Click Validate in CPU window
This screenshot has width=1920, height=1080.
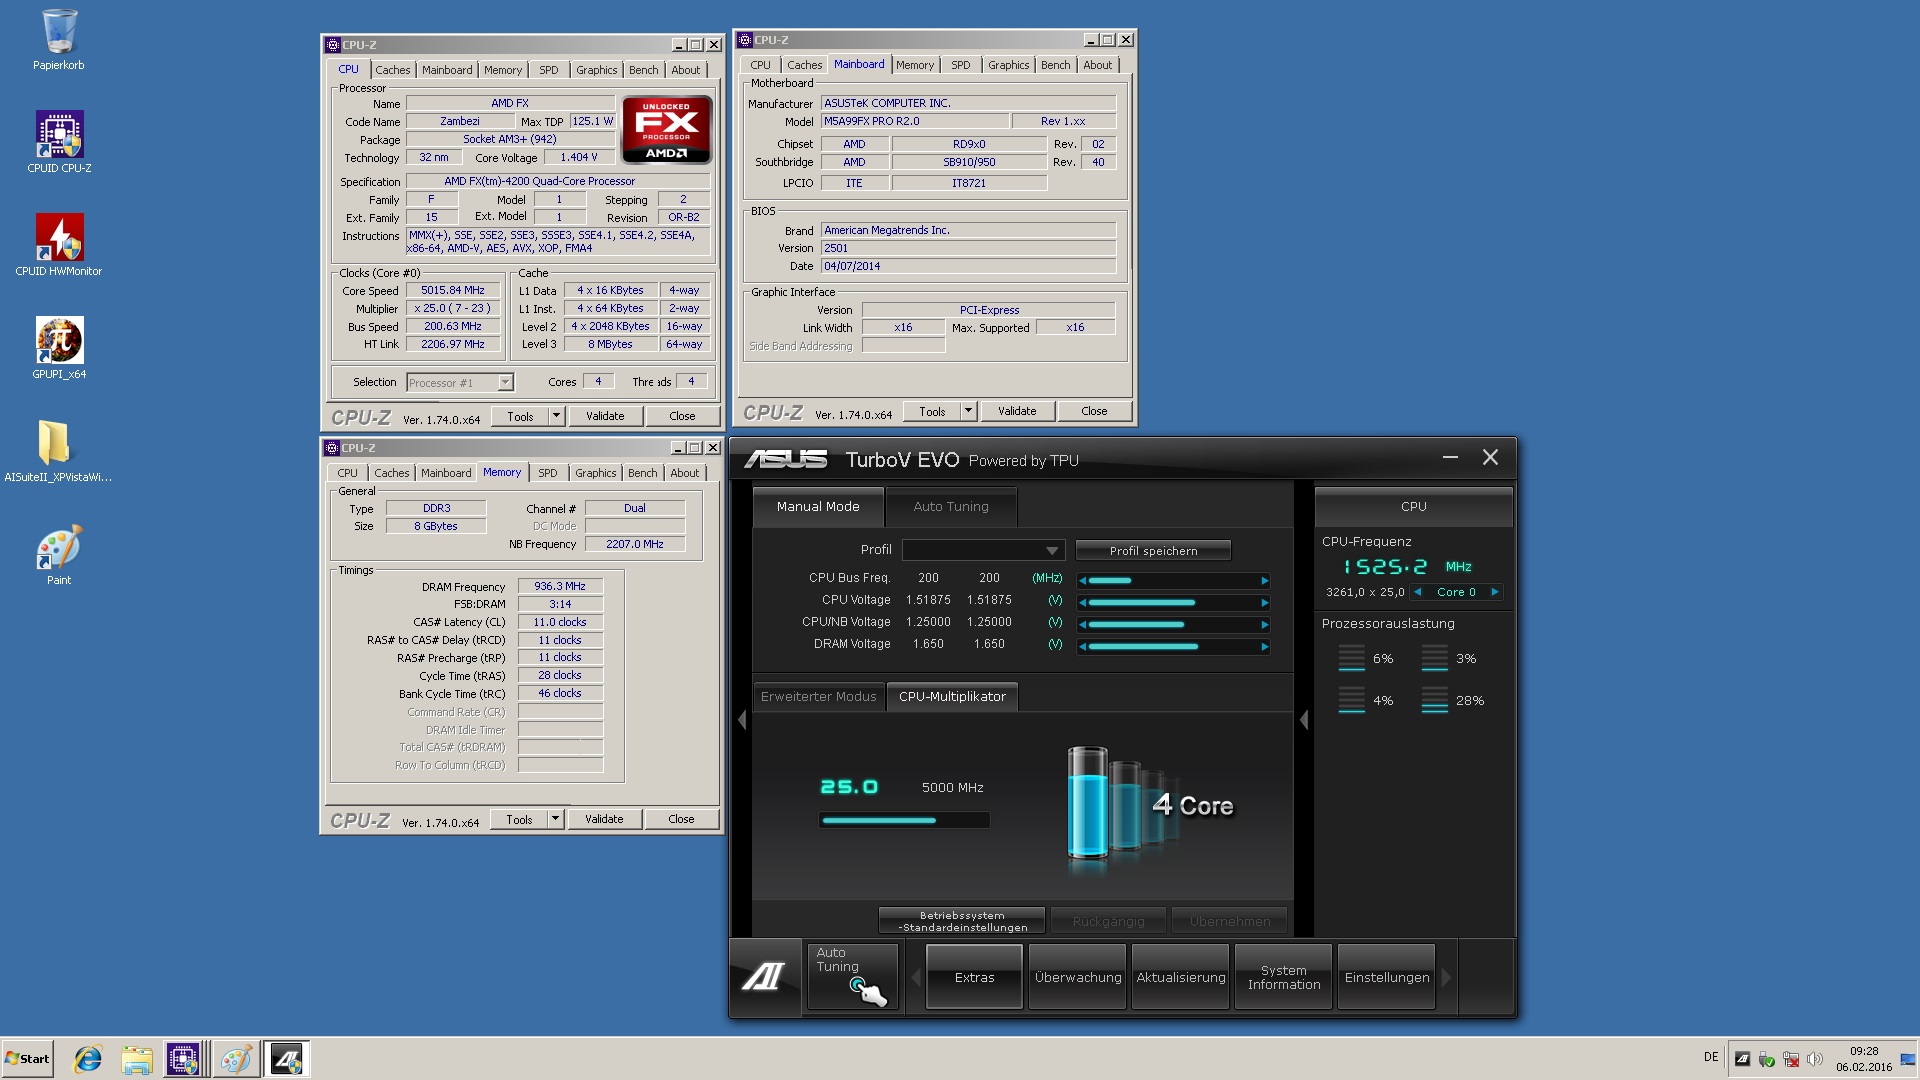605,416
